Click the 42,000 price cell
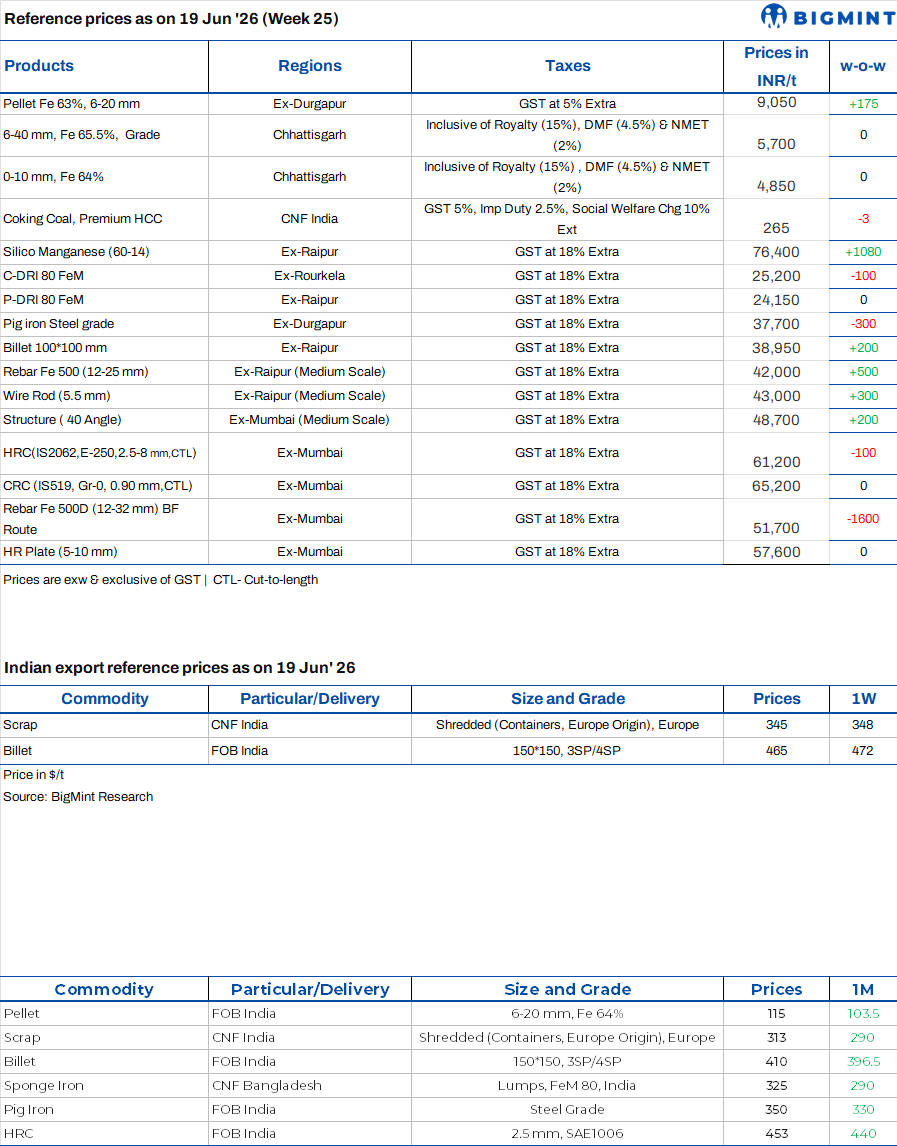The image size is (897, 1146). (776, 373)
